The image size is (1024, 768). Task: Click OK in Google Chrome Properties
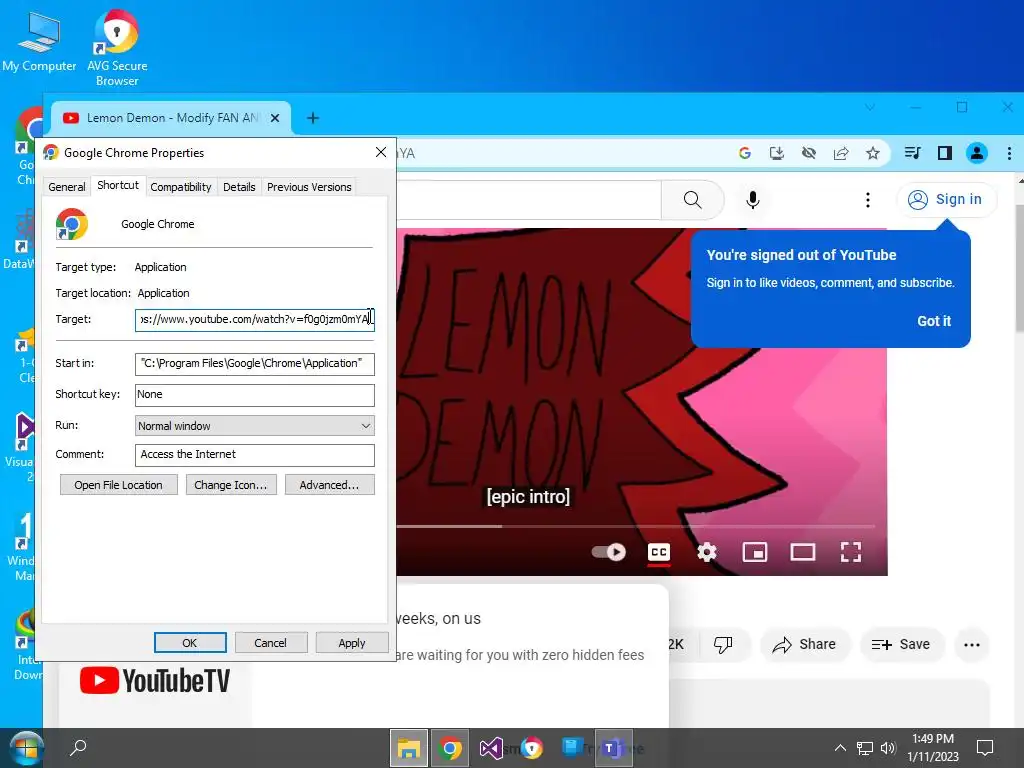(x=190, y=643)
